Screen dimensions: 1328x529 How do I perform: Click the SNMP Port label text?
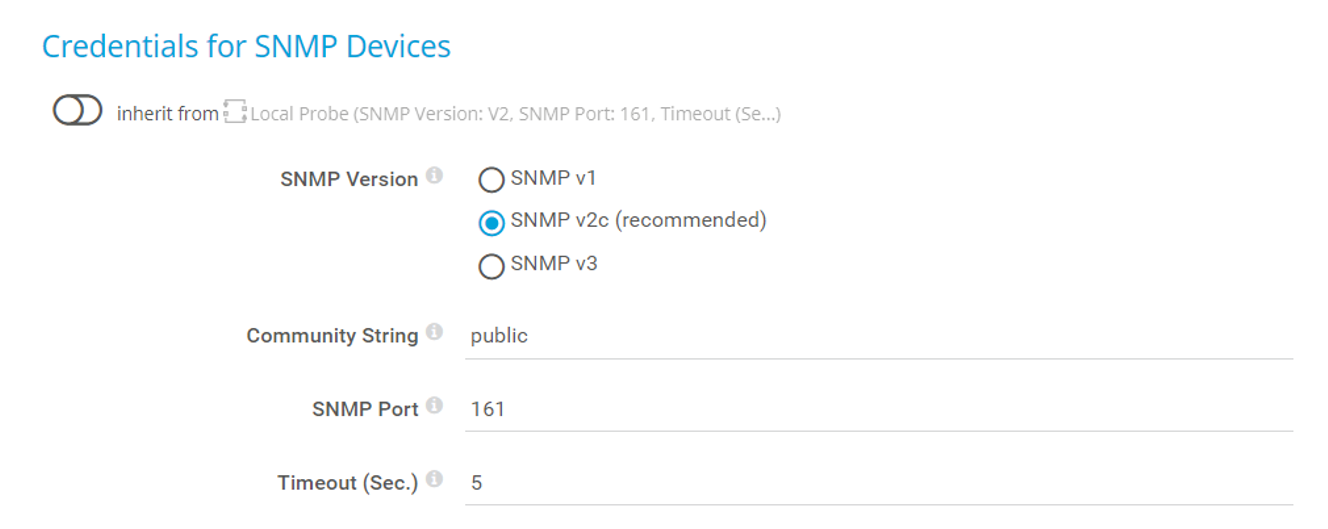365,409
